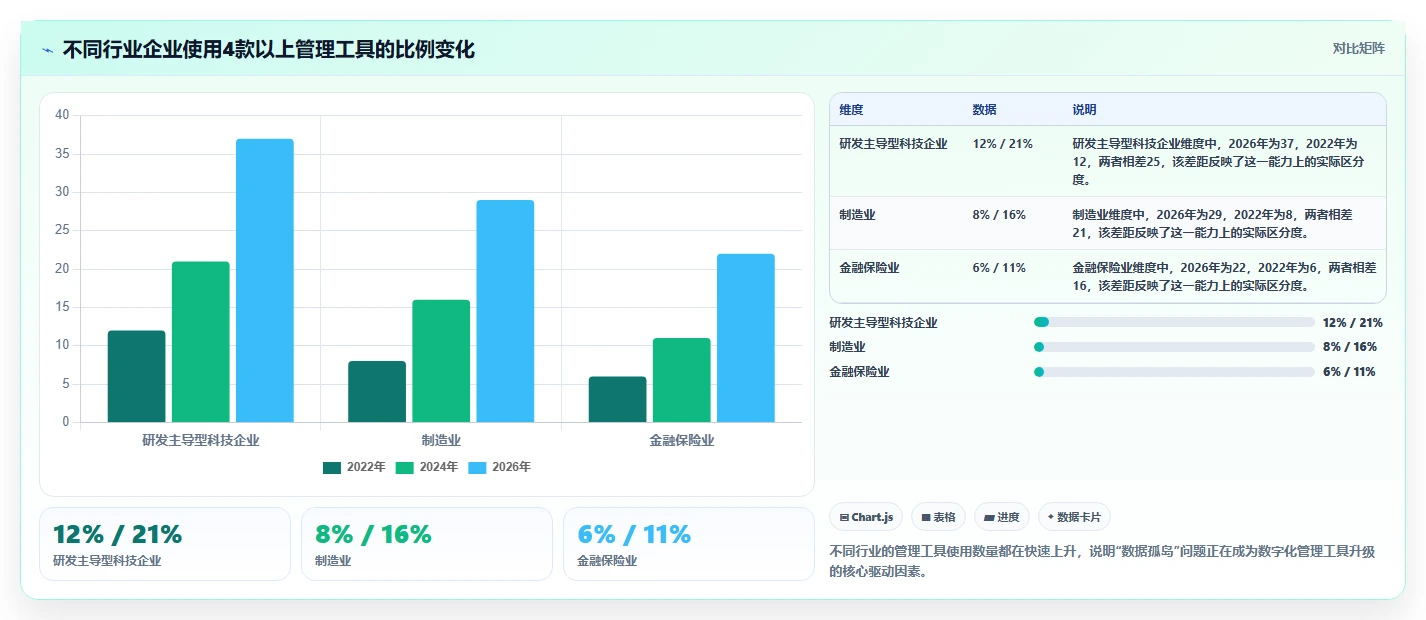Click the 表格 tag
This screenshot has height=620, width=1426.
(938, 517)
